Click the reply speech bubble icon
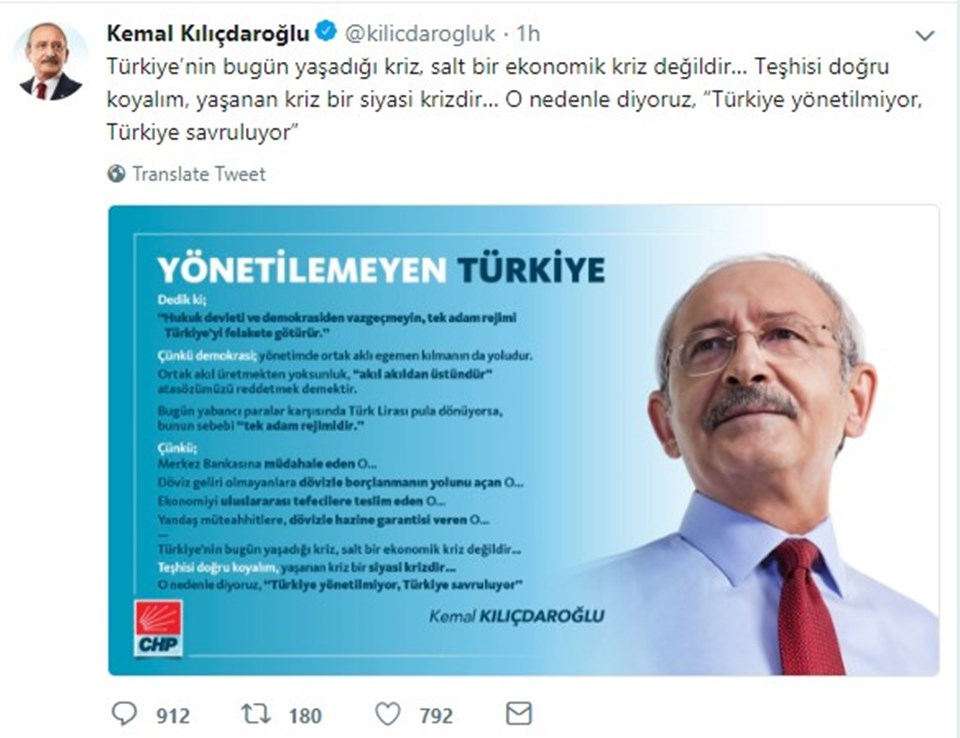 (124, 714)
